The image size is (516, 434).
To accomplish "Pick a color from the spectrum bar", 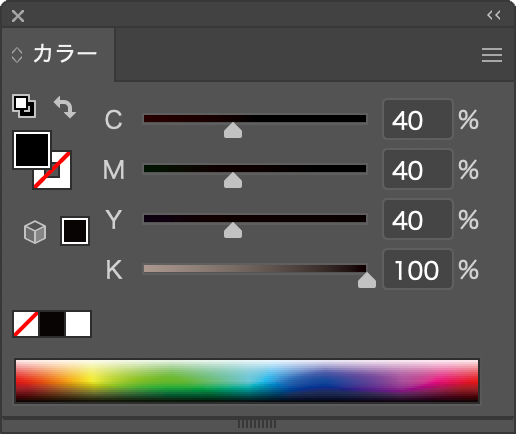I will tap(247, 381).
